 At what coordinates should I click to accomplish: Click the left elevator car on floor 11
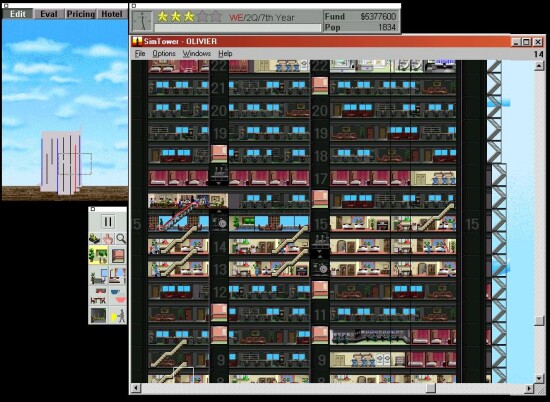(219, 313)
